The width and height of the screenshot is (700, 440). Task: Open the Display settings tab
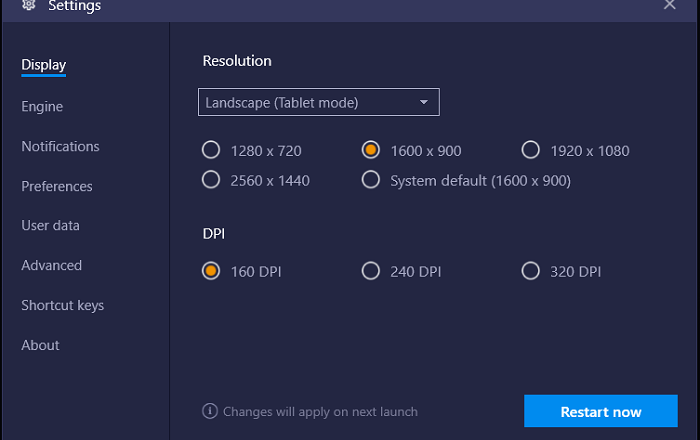click(44, 66)
